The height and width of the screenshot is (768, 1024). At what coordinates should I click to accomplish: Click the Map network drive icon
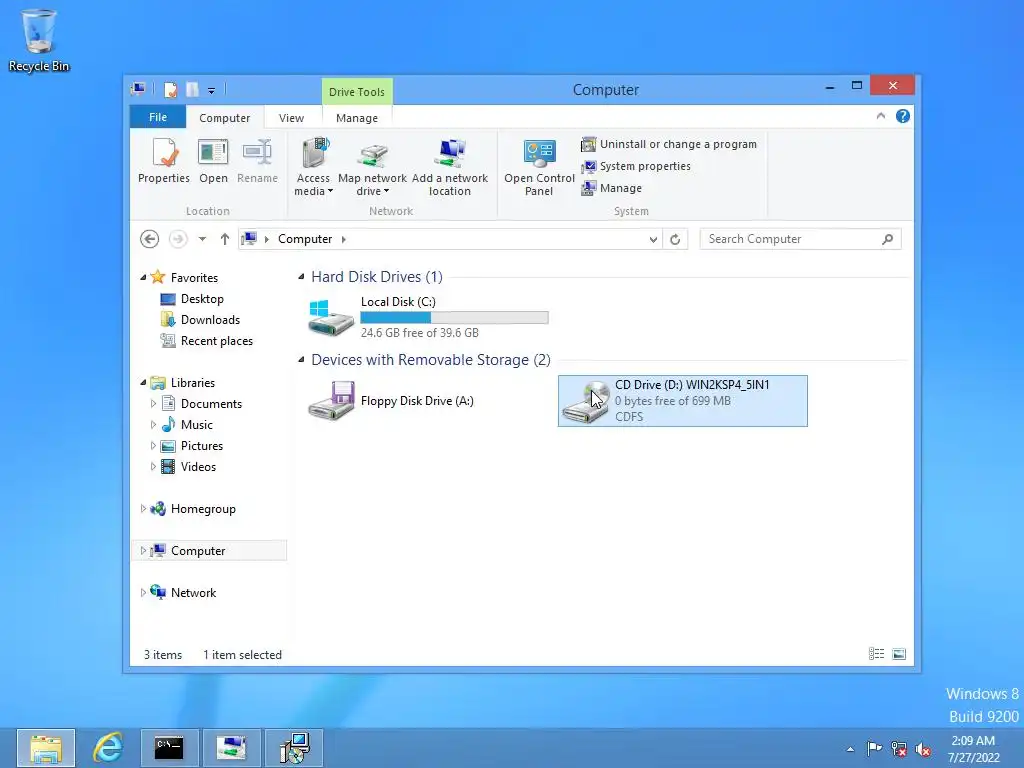point(372,167)
